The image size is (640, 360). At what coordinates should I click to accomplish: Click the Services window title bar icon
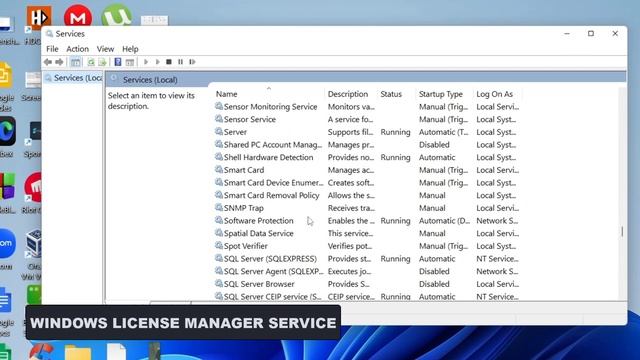click(x=49, y=34)
